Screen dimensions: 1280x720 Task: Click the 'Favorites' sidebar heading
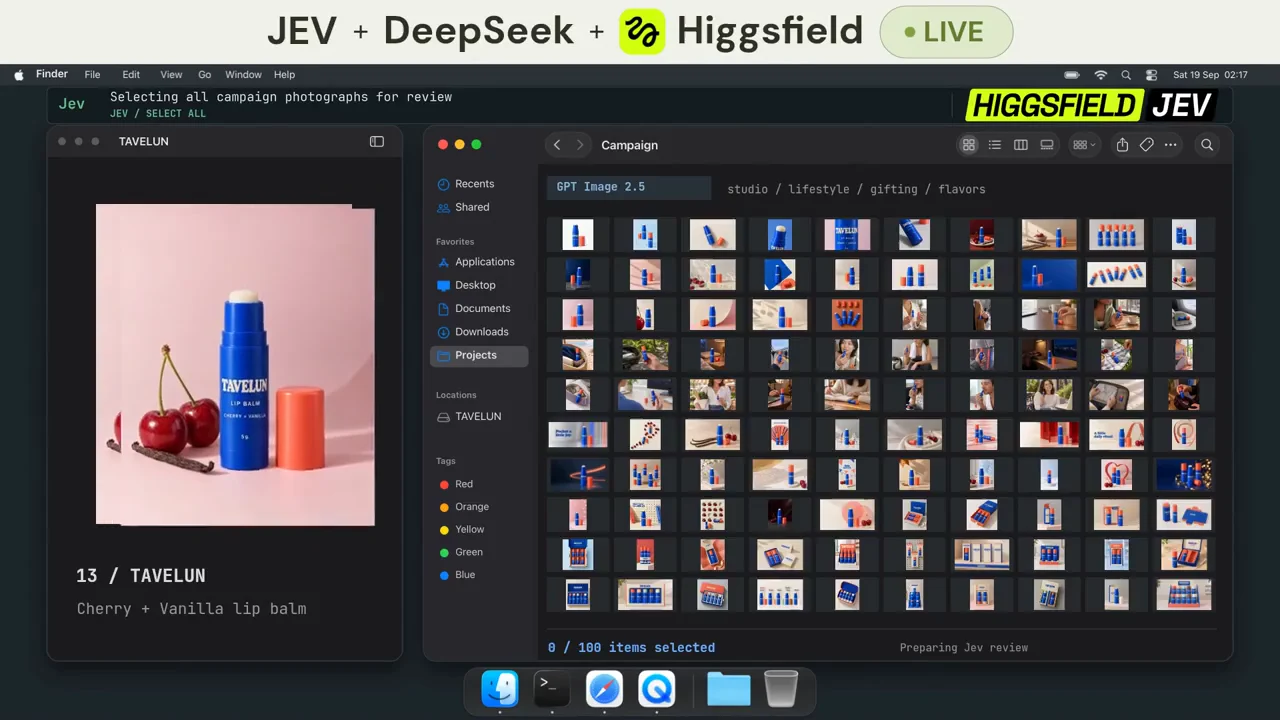[x=455, y=242]
